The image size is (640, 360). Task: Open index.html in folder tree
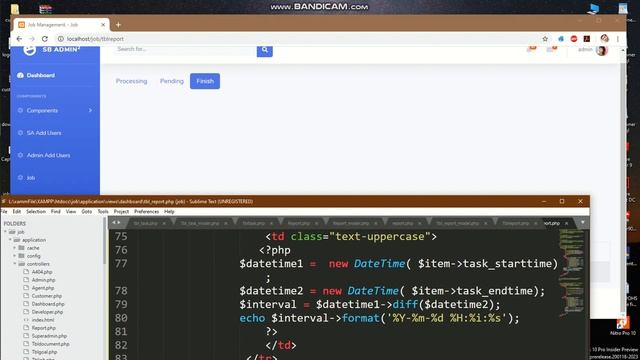(x=43, y=320)
